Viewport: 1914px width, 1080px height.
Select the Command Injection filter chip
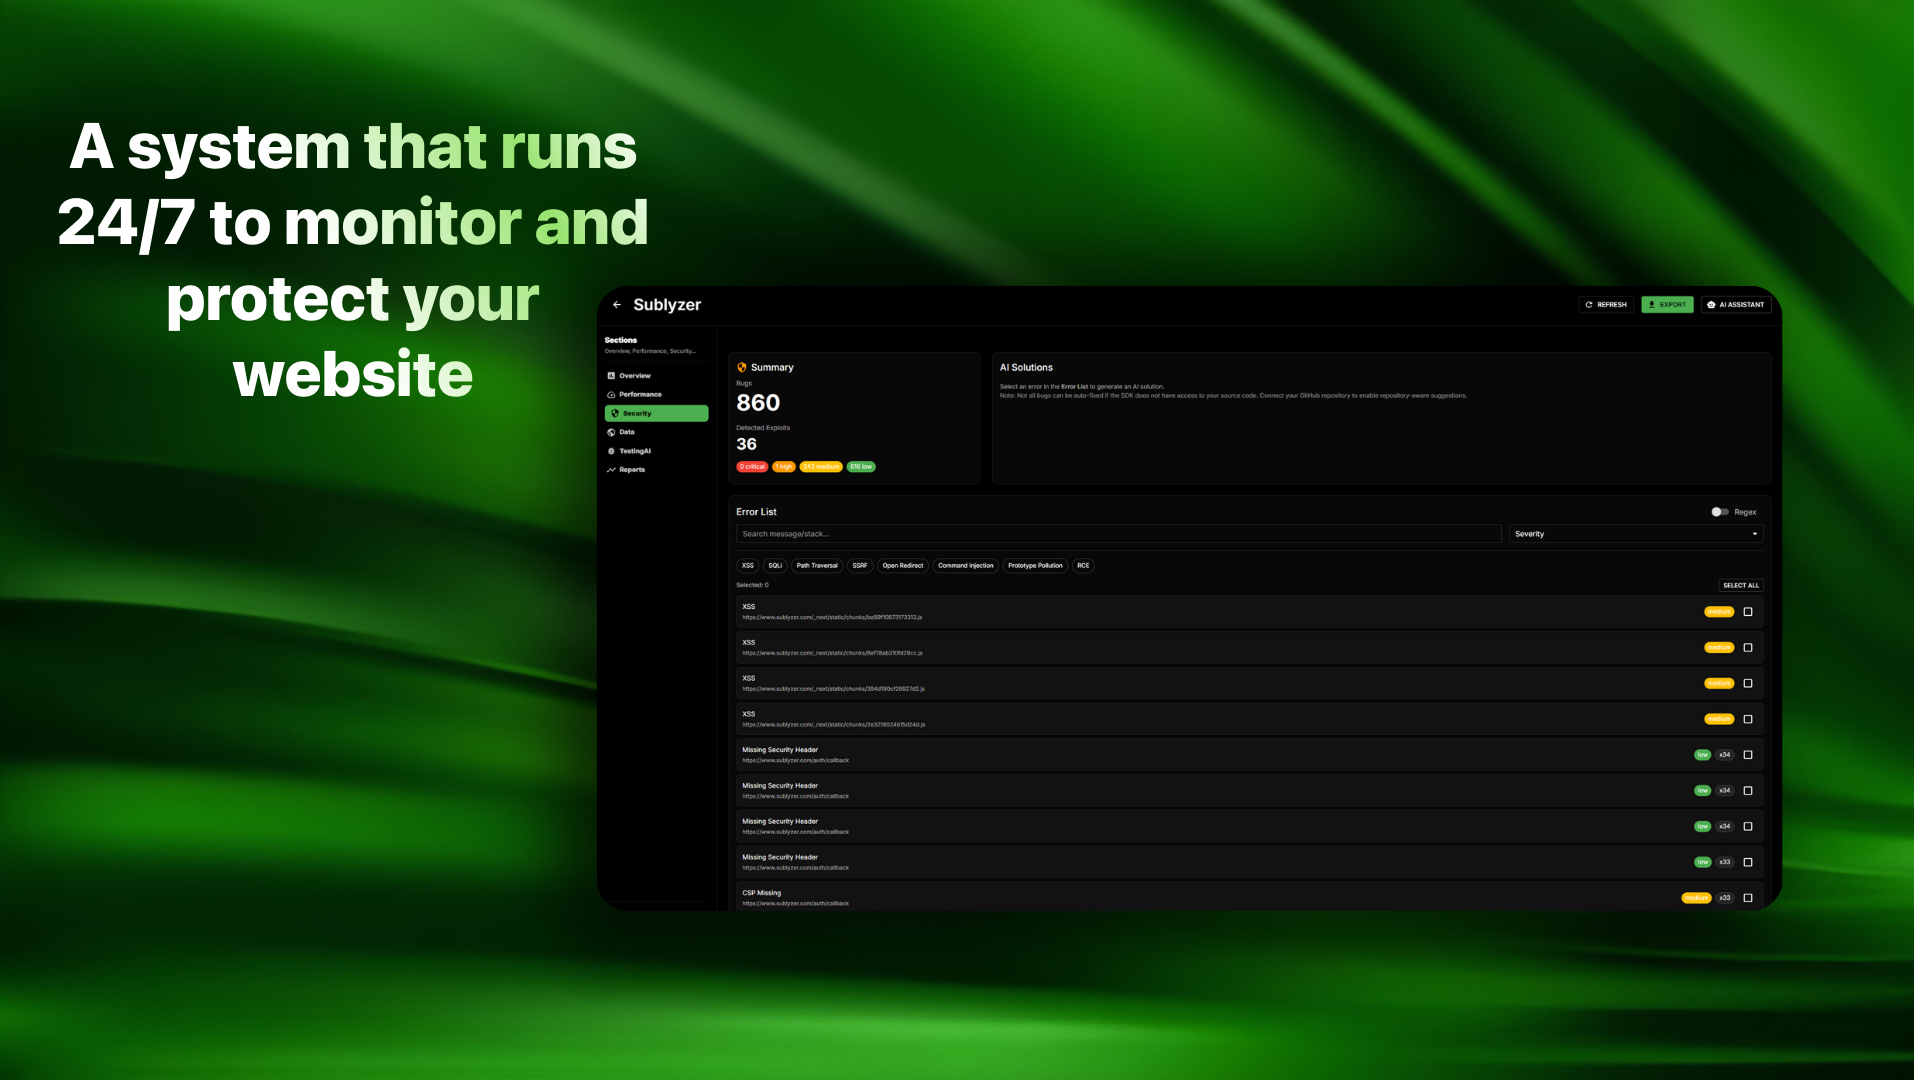[x=965, y=565]
